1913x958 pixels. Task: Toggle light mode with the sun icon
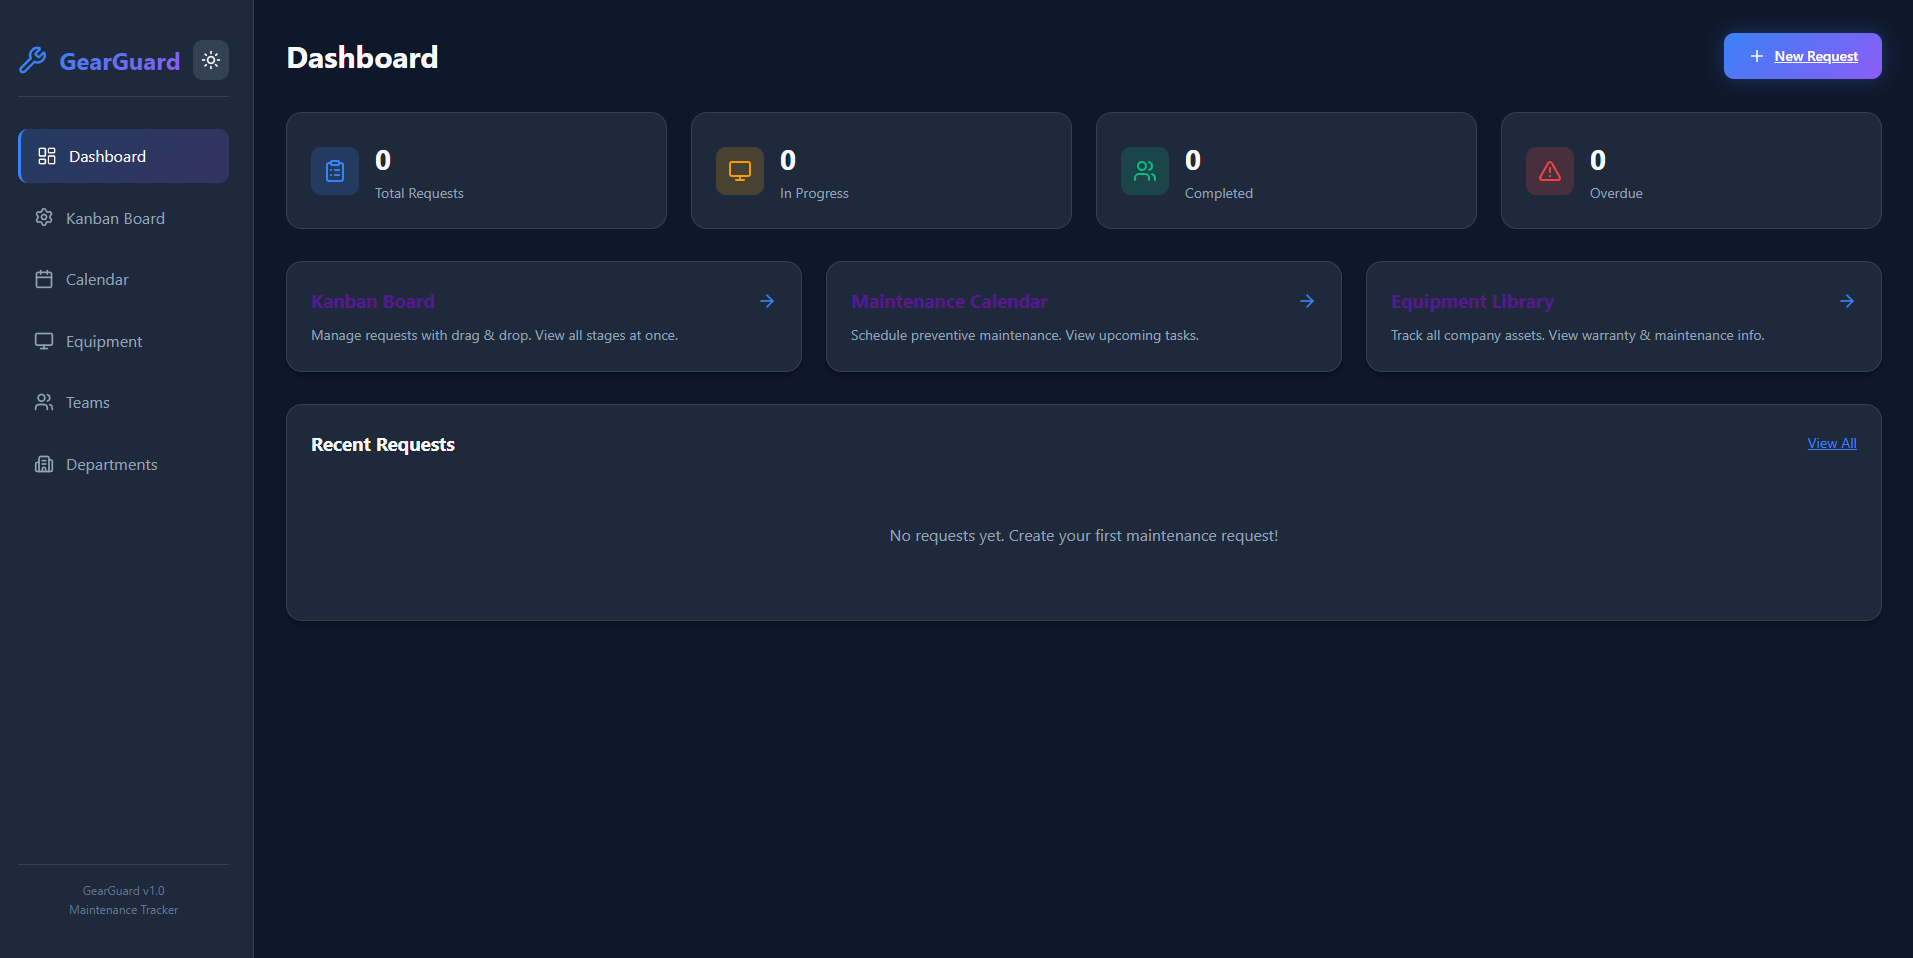tap(211, 60)
